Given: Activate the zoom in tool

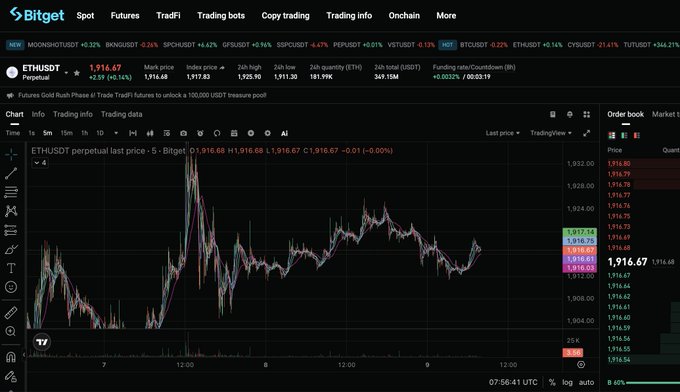Looking at the screenshot, I should [11, 332].
